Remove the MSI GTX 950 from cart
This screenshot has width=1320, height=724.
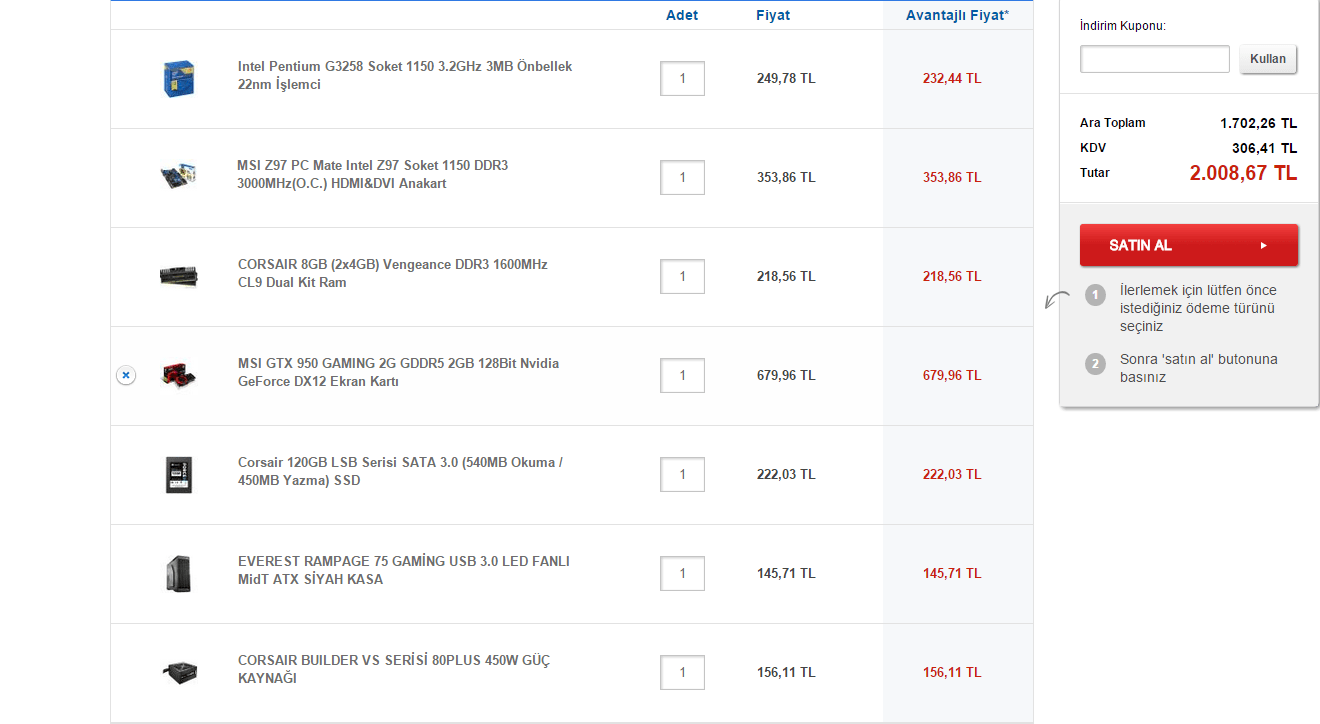(x=125, y=375)
